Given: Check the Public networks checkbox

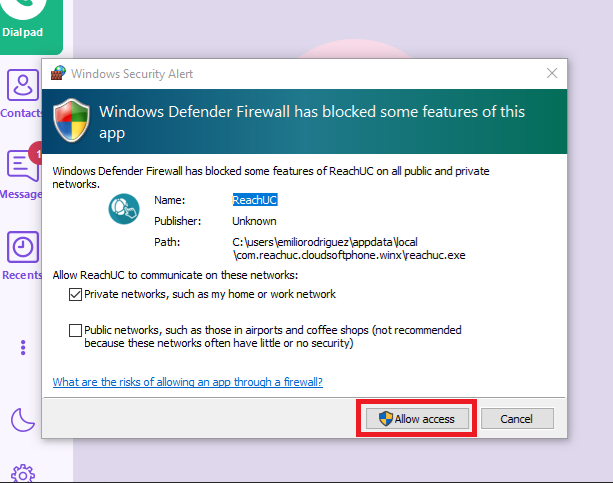Looking at the screenshot, I should tap(75, 330).
